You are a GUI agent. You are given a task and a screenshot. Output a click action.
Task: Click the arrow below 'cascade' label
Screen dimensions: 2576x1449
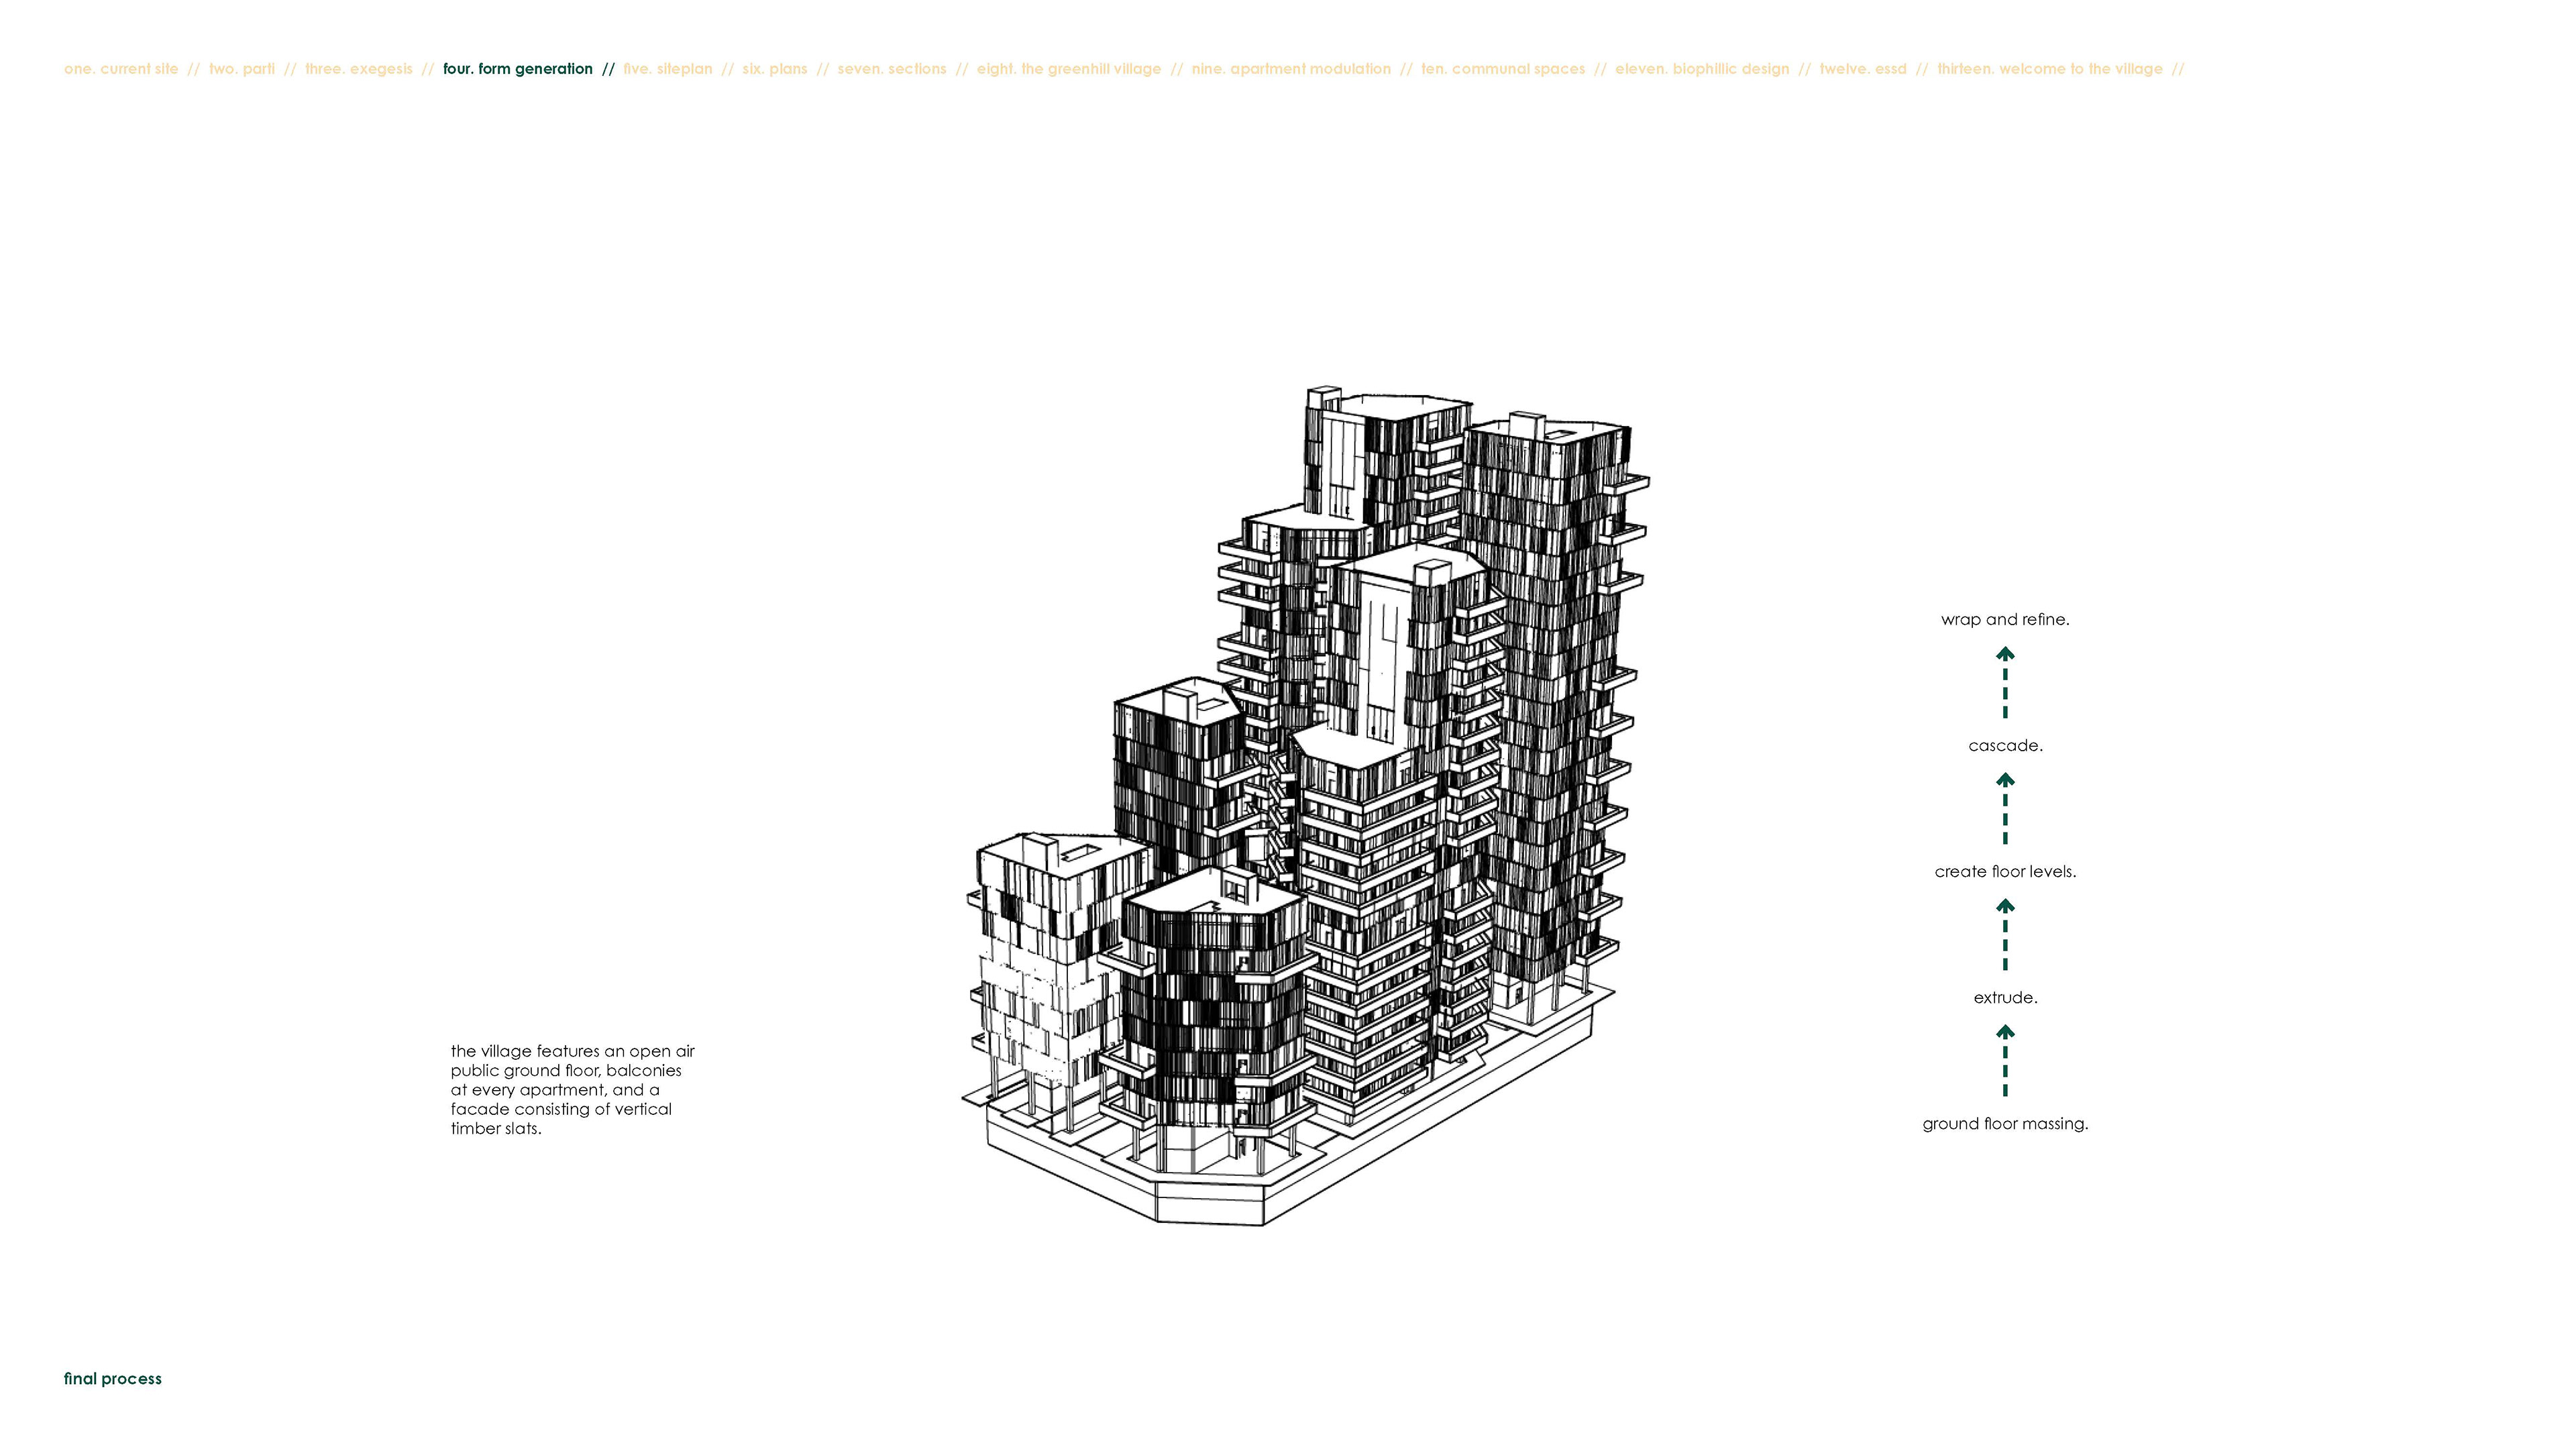[2005, 809]
